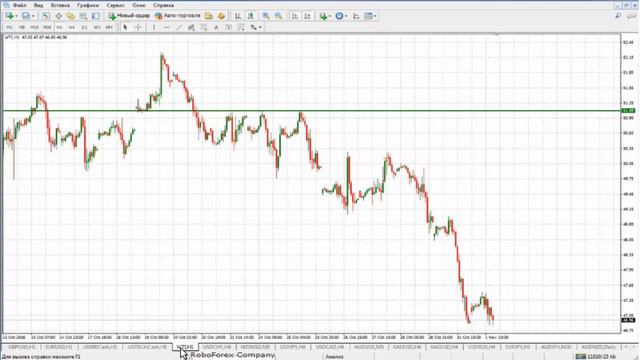Screen dimensions: 640x360
Task: Switch to the GBPUSD,H1 chart tab
Action: click(x=21, y=347)
